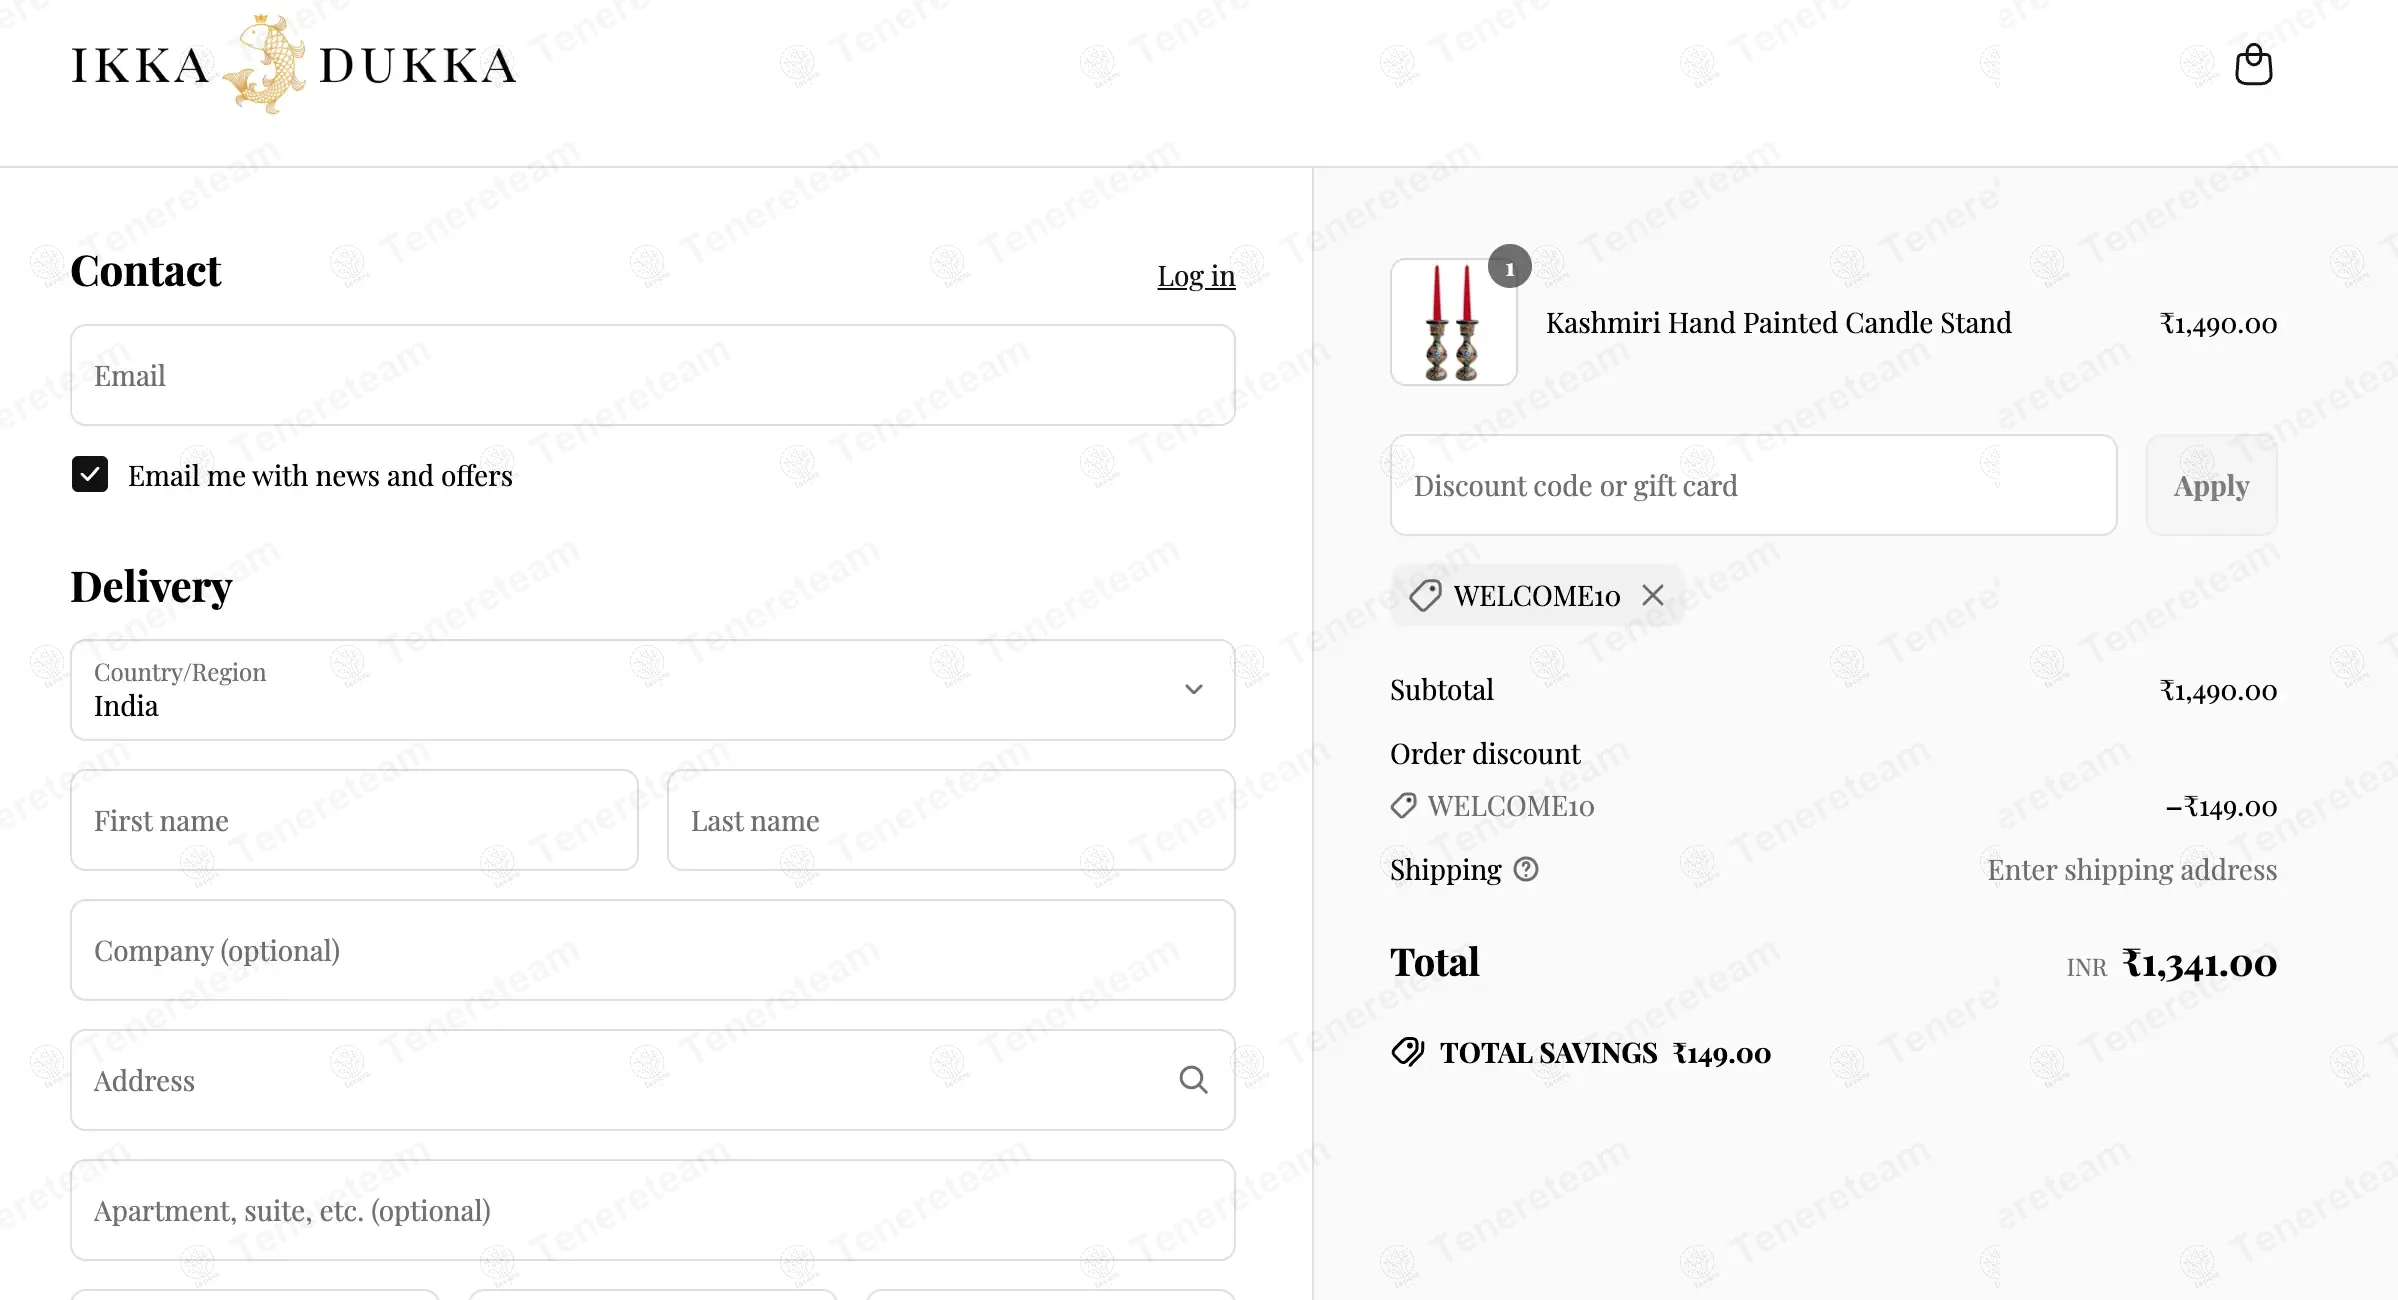This screenshot has width=2398, height=1300.
Task: Click the Last name field
Action: pyautogui.click(x=951, y=820)
